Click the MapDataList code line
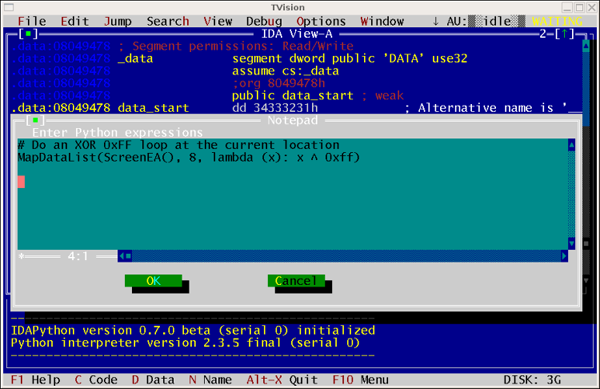The width and height of the screenshot is (600, 389). (189, 157)
